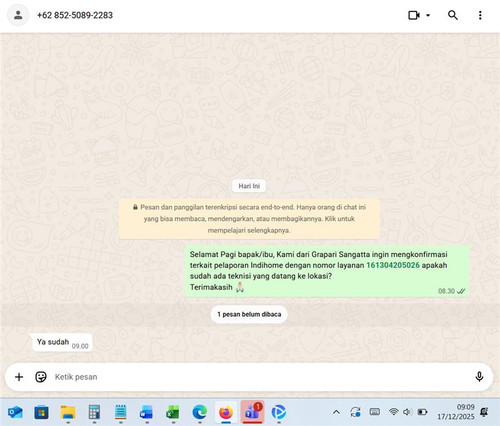This screenshot has width=500, height=426.
Task: Open Teams with notification badge
Action: tap(252, 412)
